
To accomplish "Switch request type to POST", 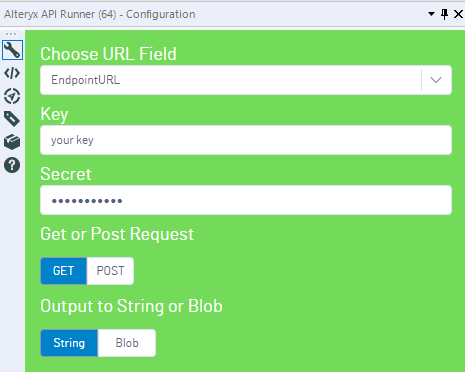I will click(x=110, y=271).
